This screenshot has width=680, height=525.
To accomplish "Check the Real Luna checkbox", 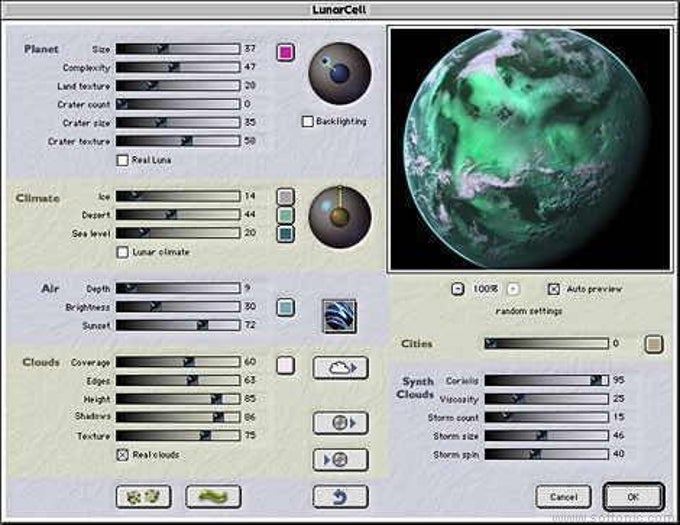I will pos(123,160).
